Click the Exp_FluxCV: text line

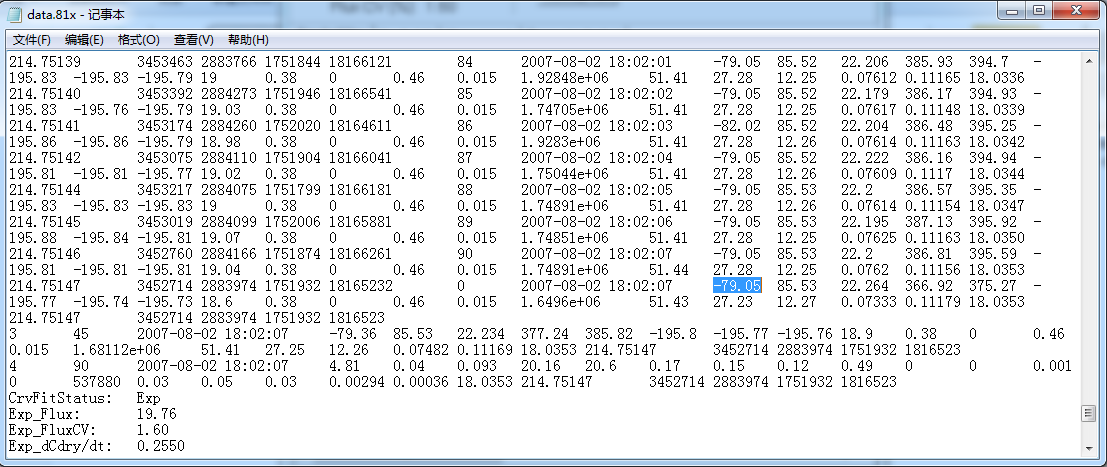coord(46,430)
